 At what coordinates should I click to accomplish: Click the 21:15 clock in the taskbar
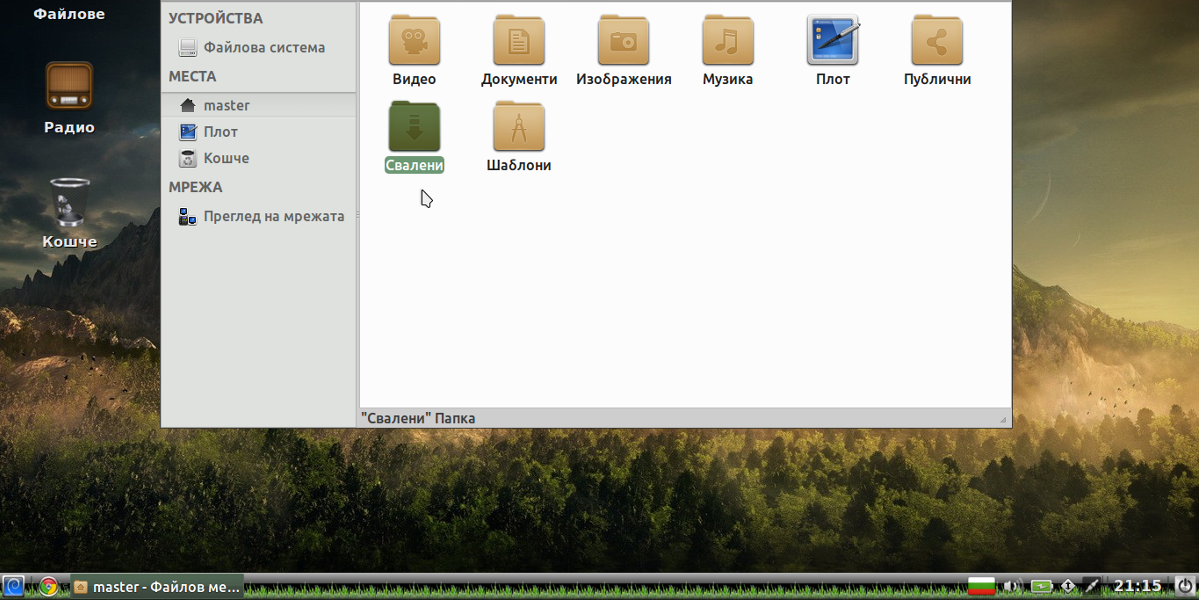click(1137, 586)
